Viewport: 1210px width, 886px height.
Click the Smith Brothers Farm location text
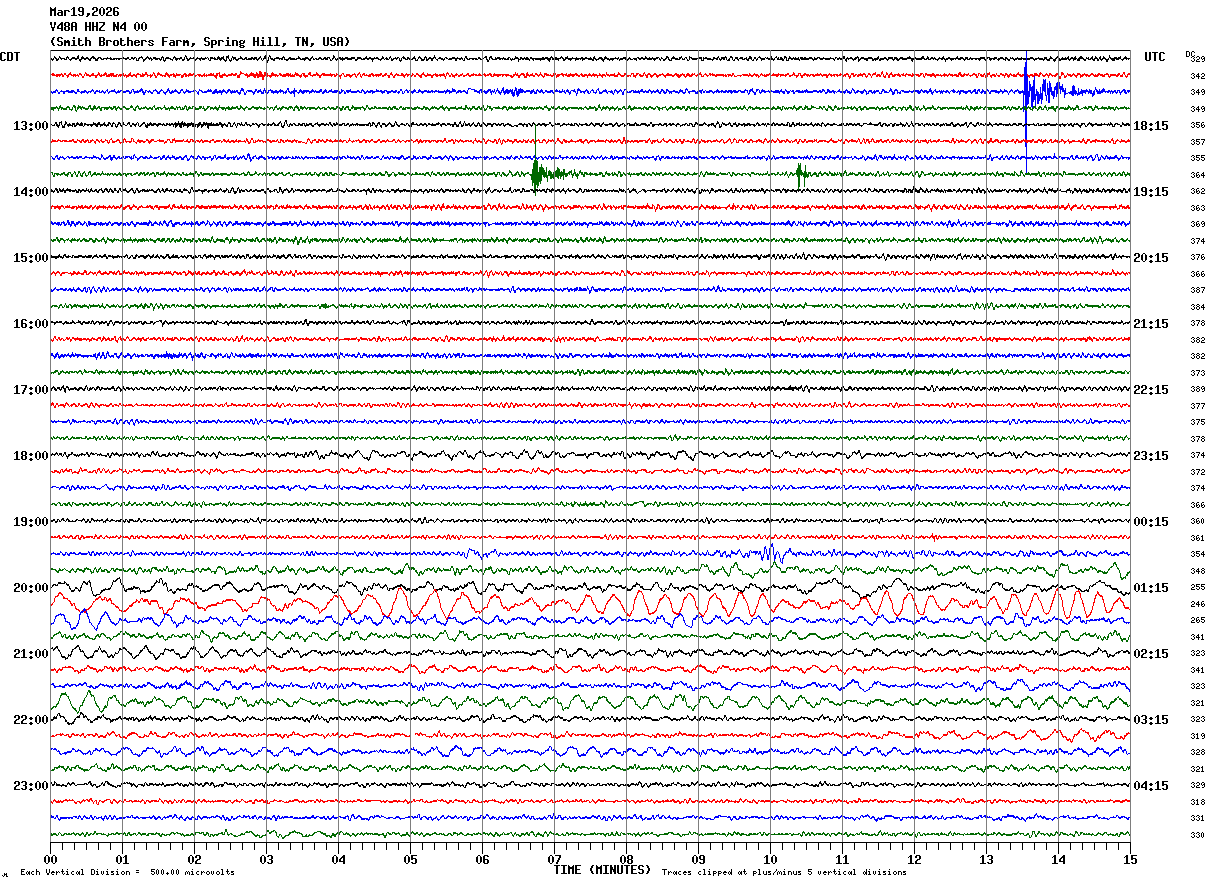pos(200,42)
